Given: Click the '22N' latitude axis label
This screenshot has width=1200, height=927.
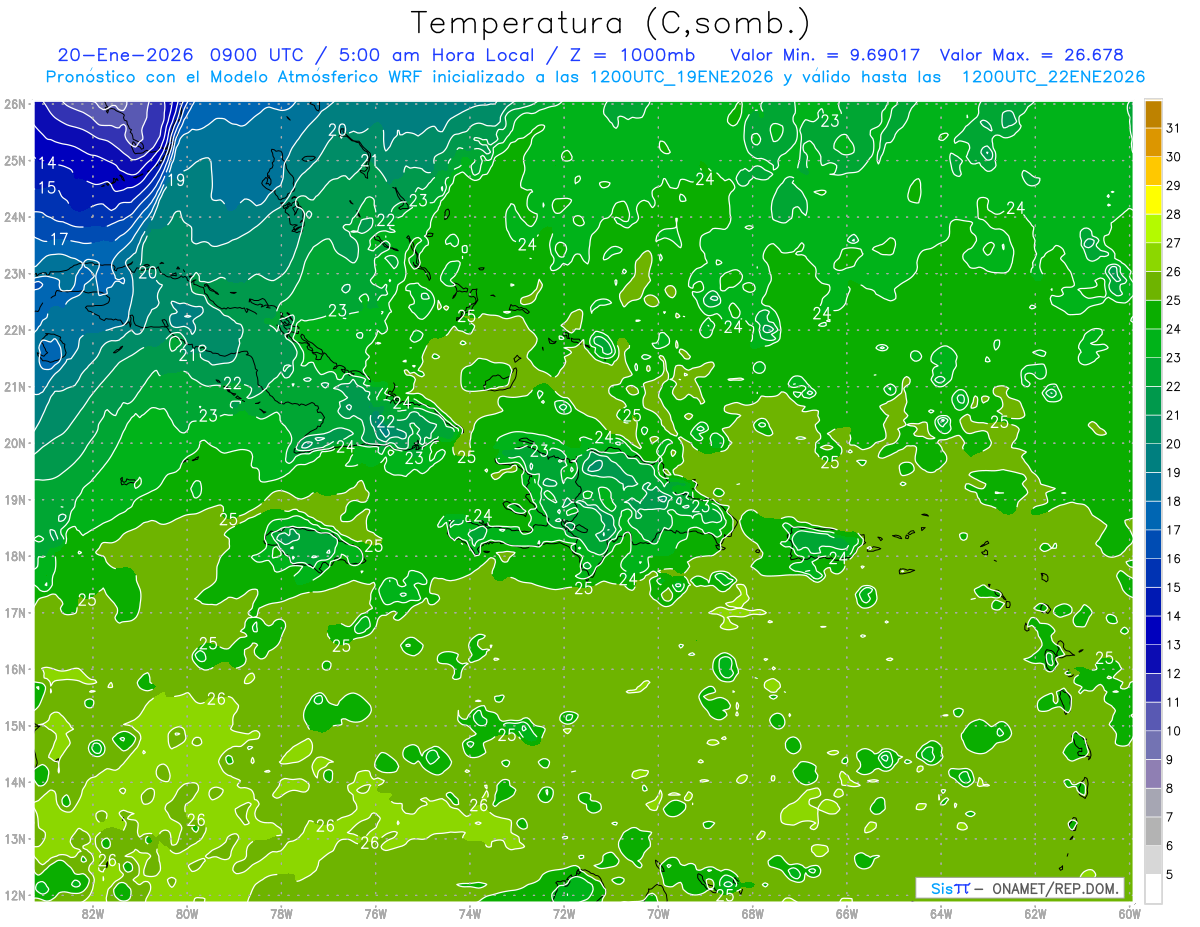Looking at the screenshot, I should pos(15,330).
